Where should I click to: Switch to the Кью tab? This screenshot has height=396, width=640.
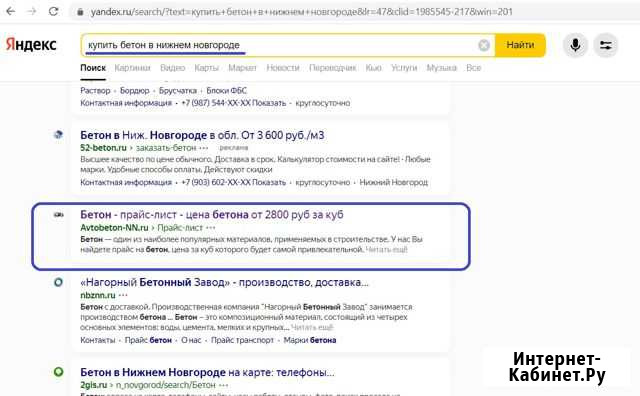tap(373, 68)
